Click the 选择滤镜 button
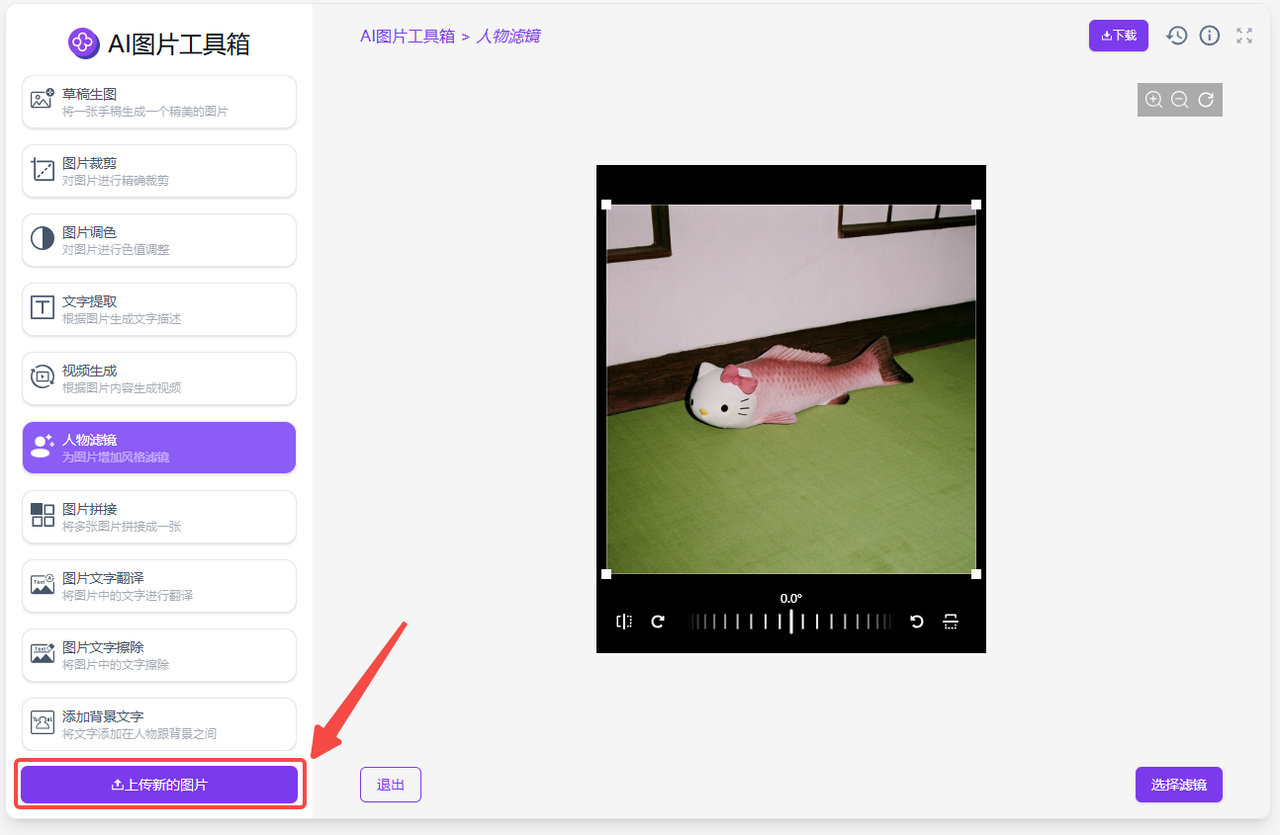The width and height of the screenshot is (1280, 835). (x=1179, y=785)
